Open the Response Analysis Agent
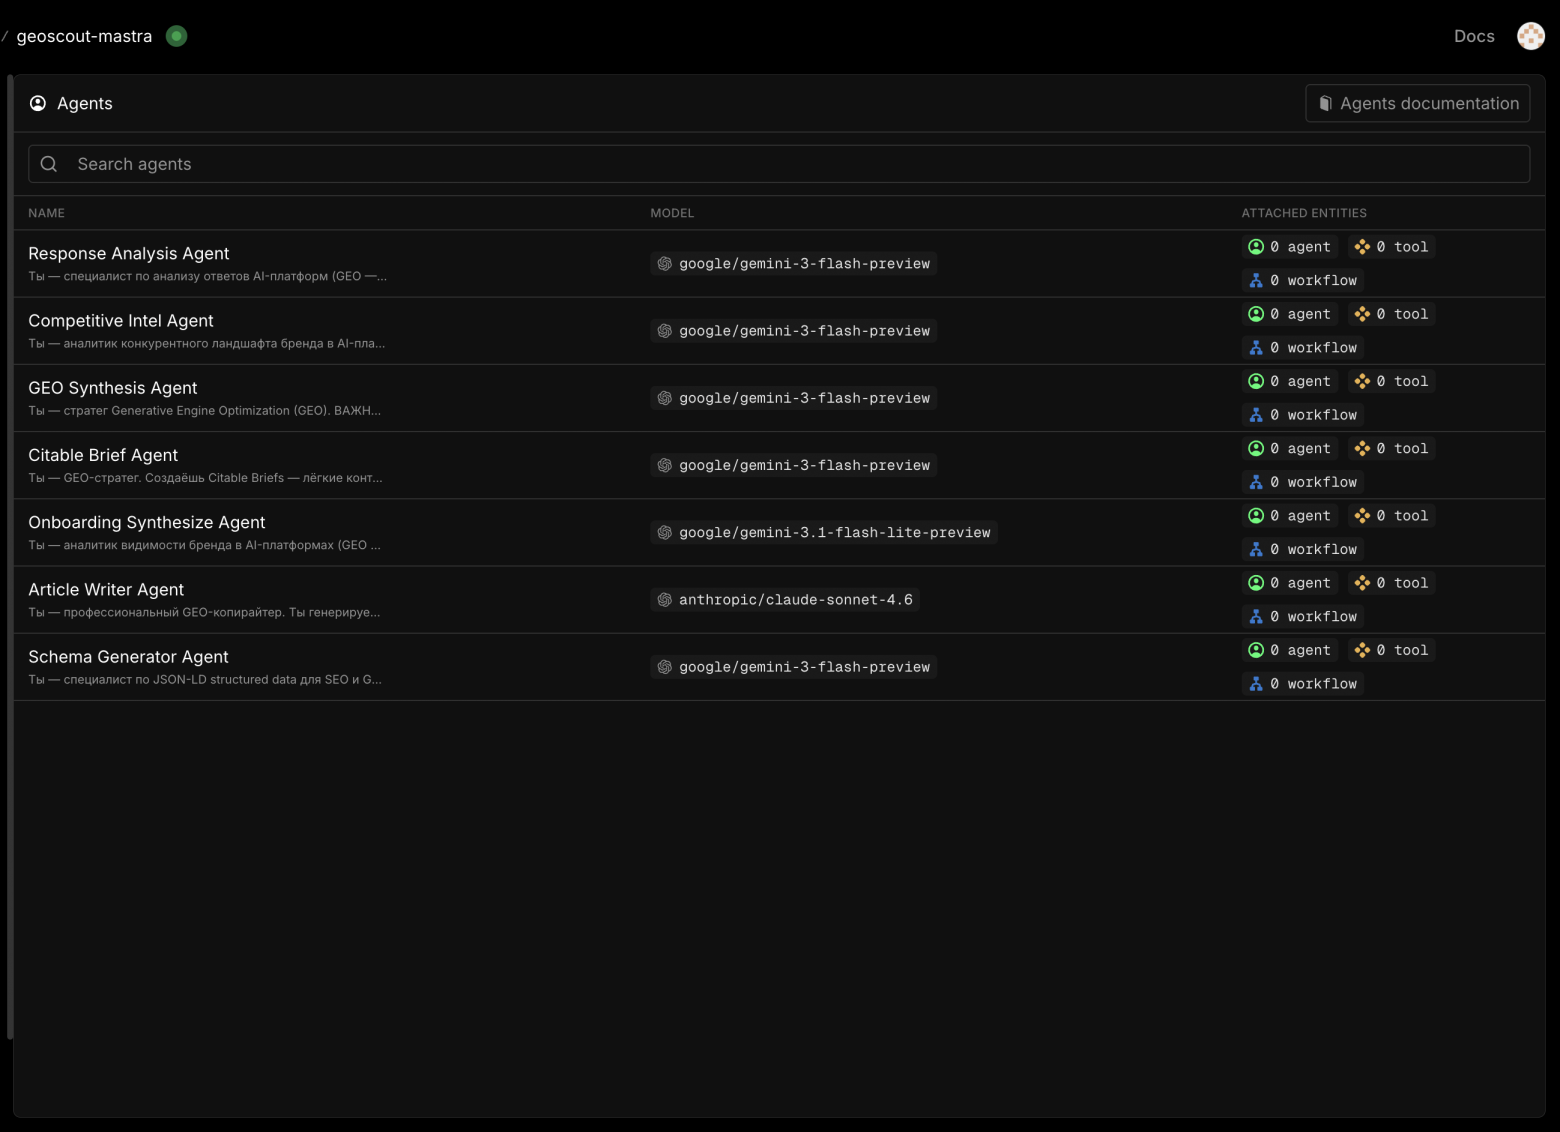 (129, 254)
